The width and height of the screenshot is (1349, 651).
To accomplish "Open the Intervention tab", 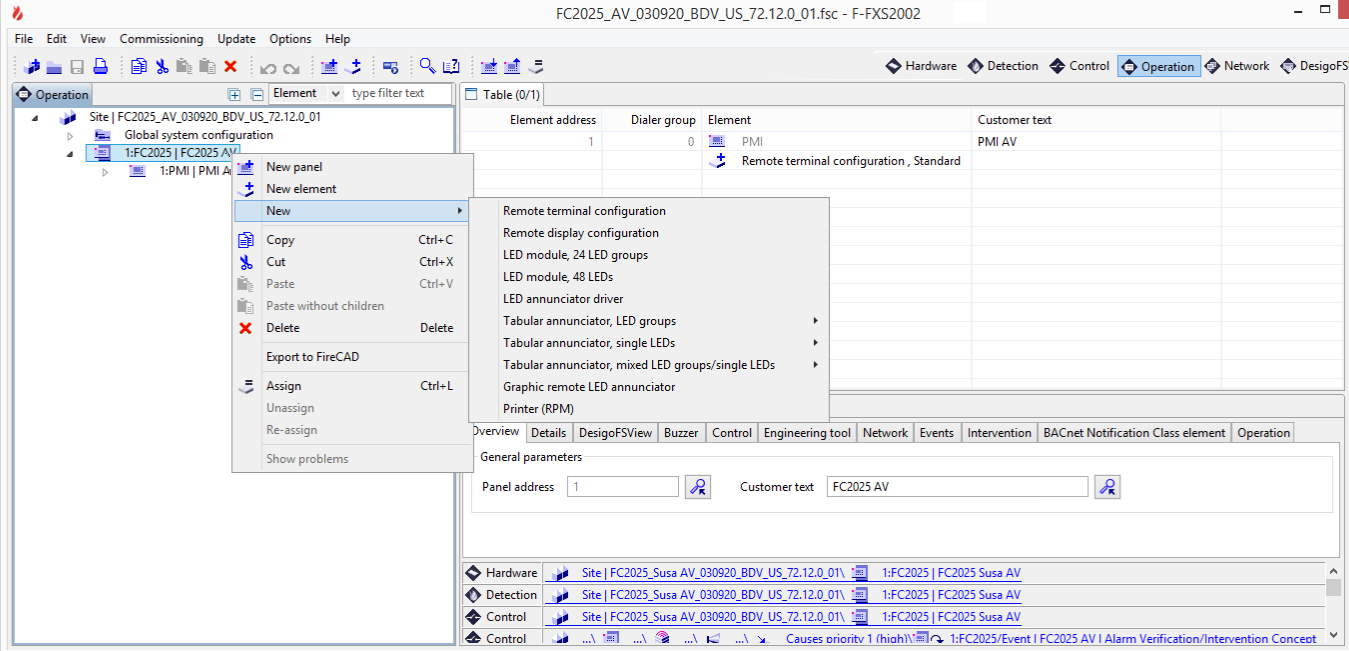I will pos(999,433).
